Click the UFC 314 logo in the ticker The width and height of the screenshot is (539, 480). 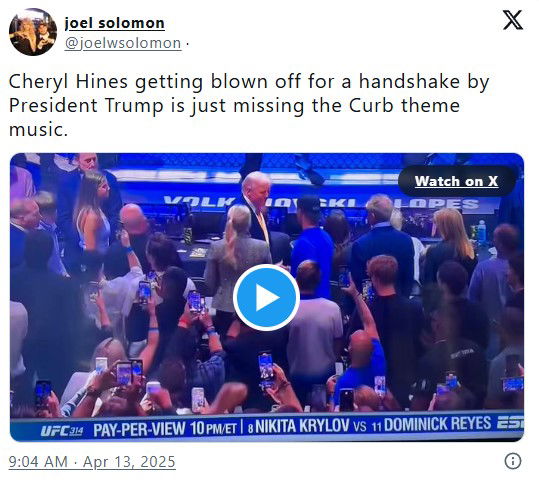point(62,430)
